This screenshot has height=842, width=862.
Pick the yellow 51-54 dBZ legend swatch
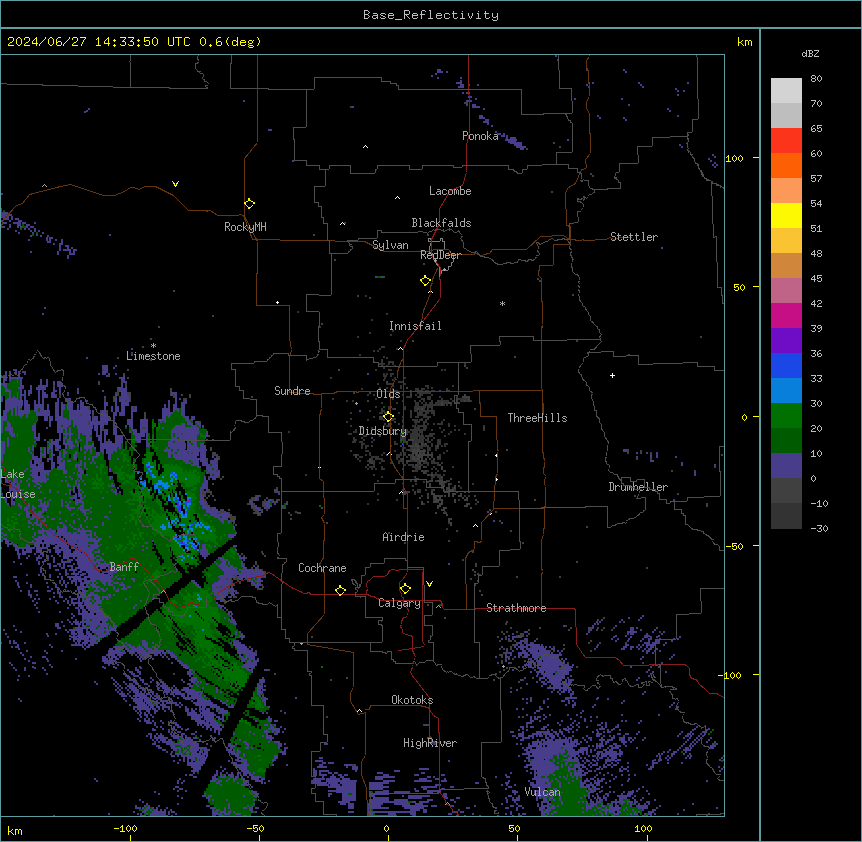point(786,215)
